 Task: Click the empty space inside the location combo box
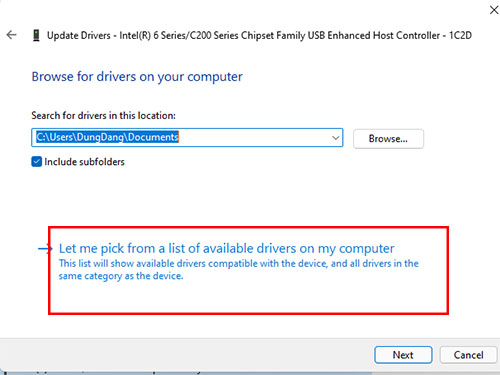click(255, 138)
